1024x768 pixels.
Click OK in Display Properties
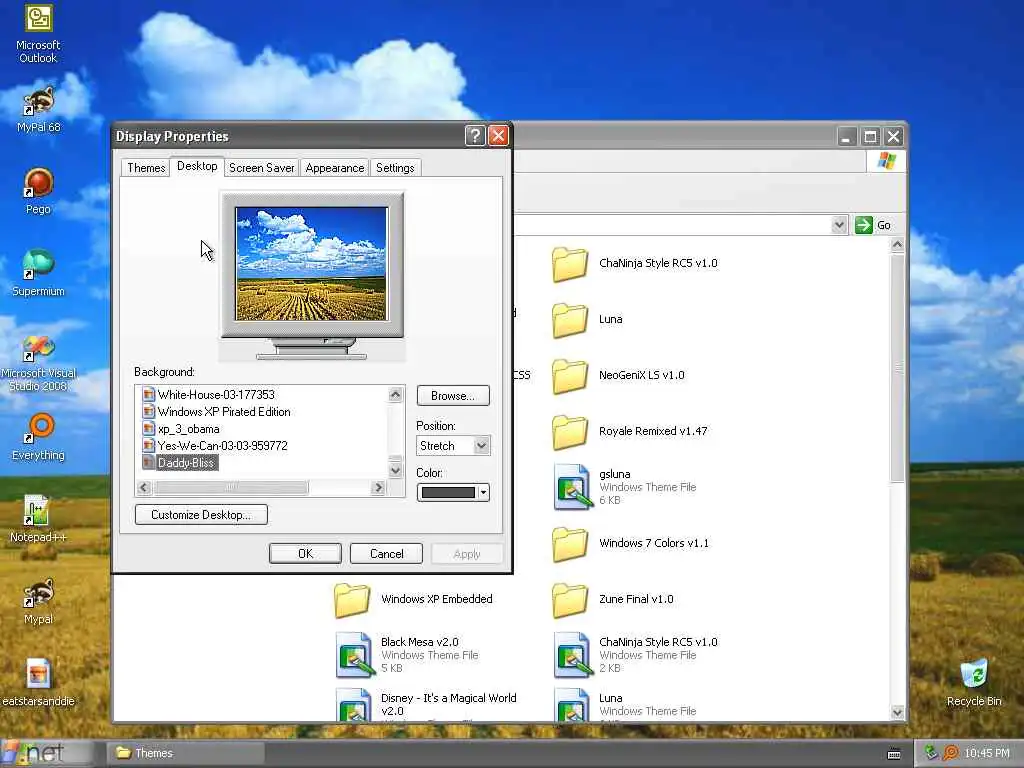305,554
